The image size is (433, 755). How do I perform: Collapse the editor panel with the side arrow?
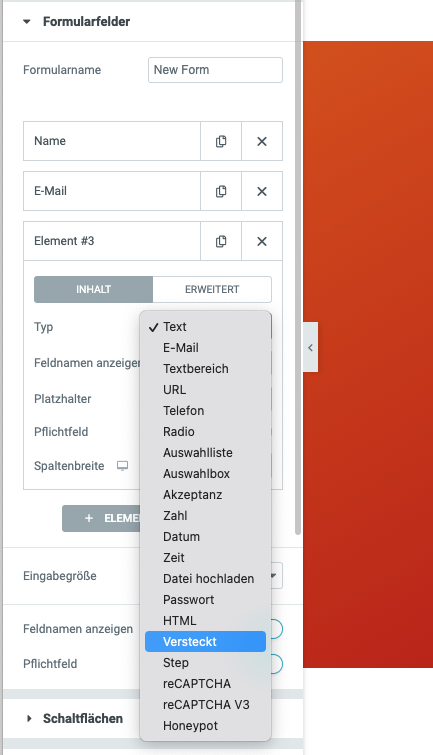pyautogui.click(x=310, y=347)
